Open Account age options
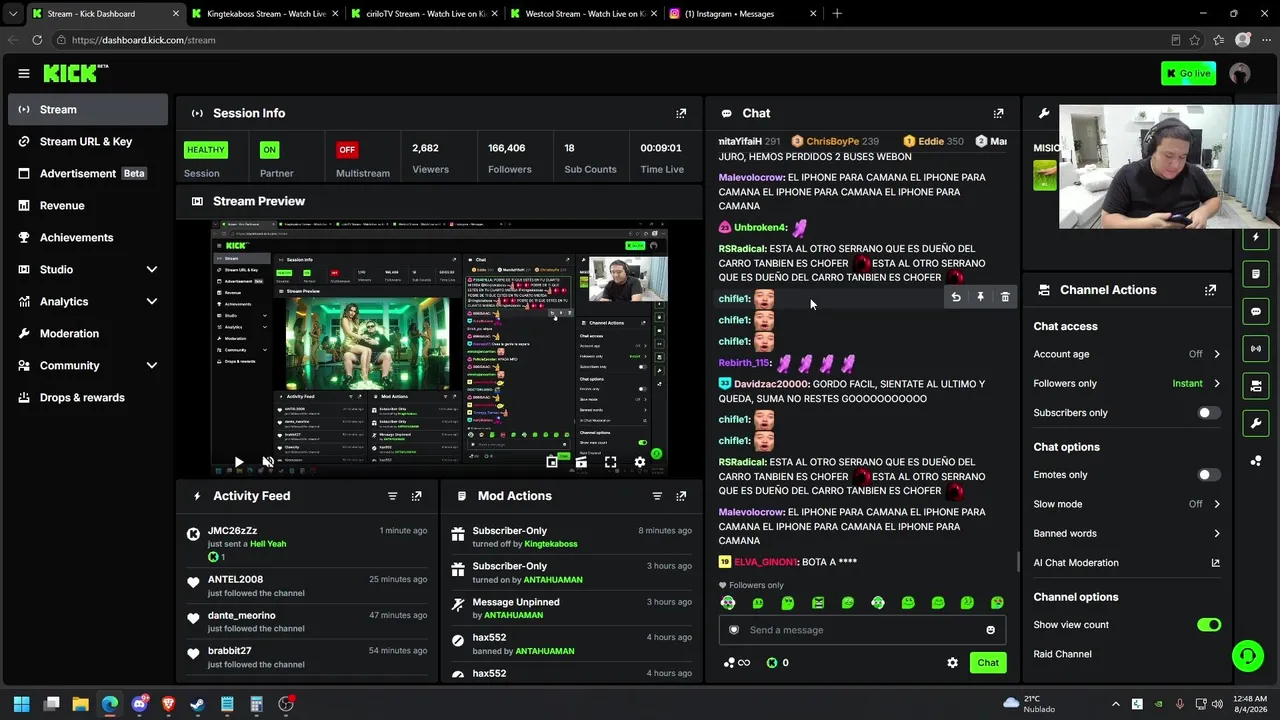This screenshot has height=720, width=1280. pos(1127,354)
